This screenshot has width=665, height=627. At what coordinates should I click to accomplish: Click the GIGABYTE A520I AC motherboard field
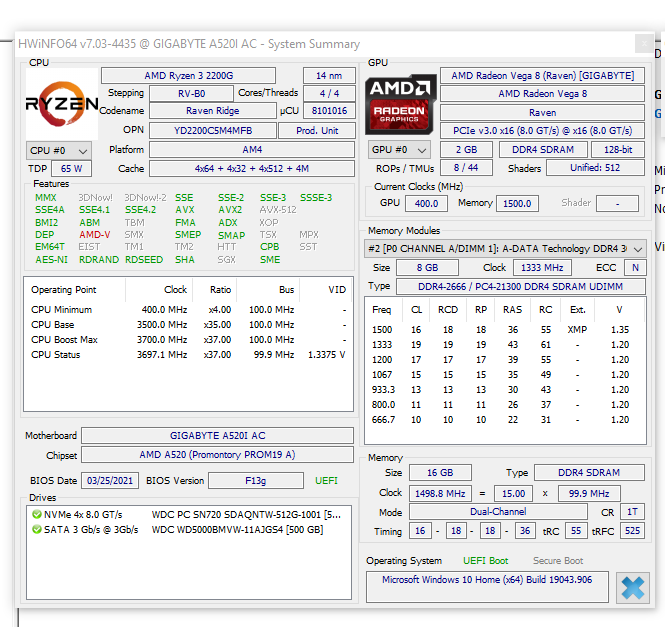218,436
